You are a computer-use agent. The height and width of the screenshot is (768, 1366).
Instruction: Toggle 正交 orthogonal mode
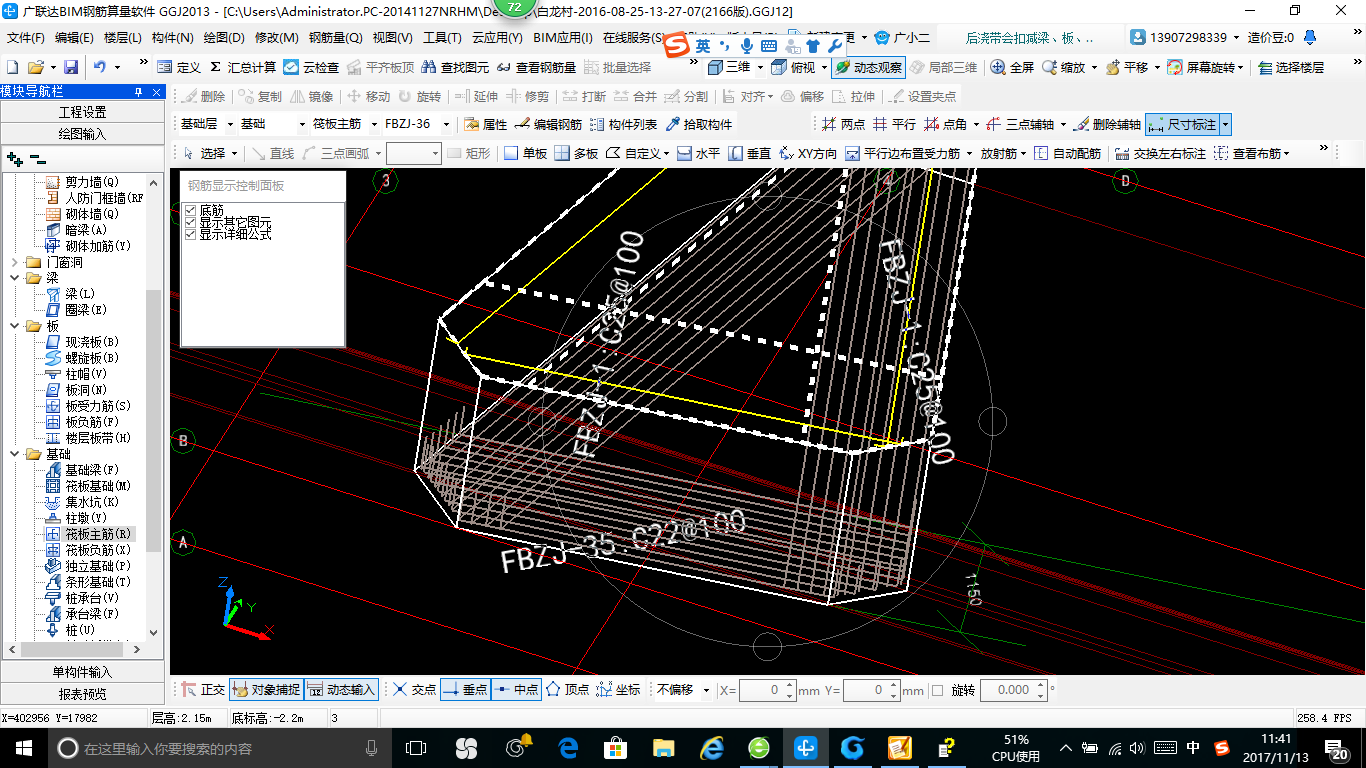tap(203, 689)
